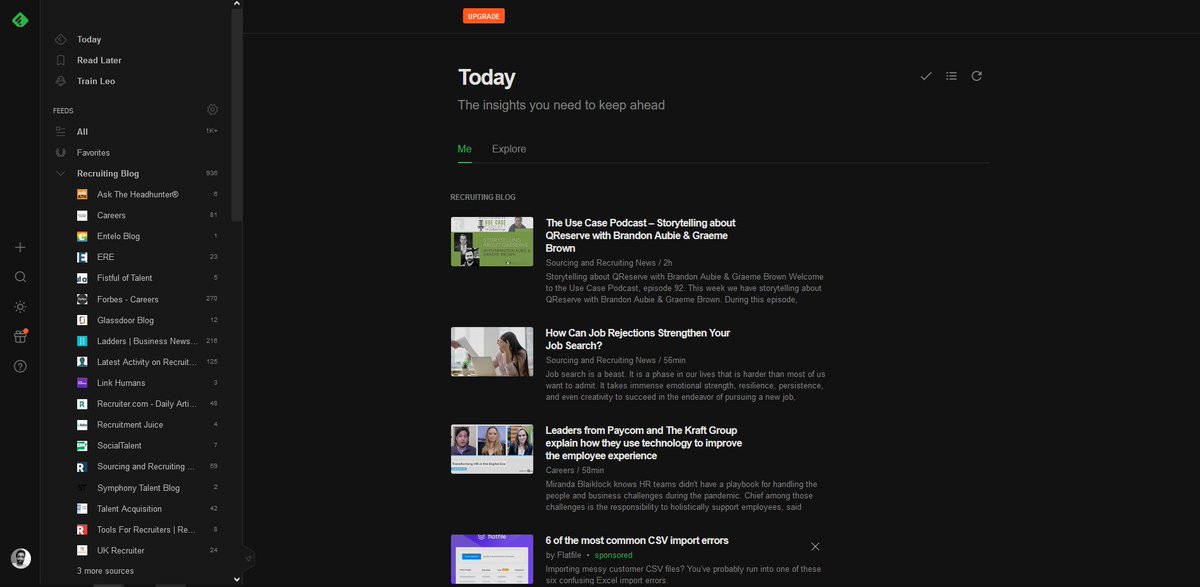
Task: Open the add content plus icon
Action: coord(20,247)
